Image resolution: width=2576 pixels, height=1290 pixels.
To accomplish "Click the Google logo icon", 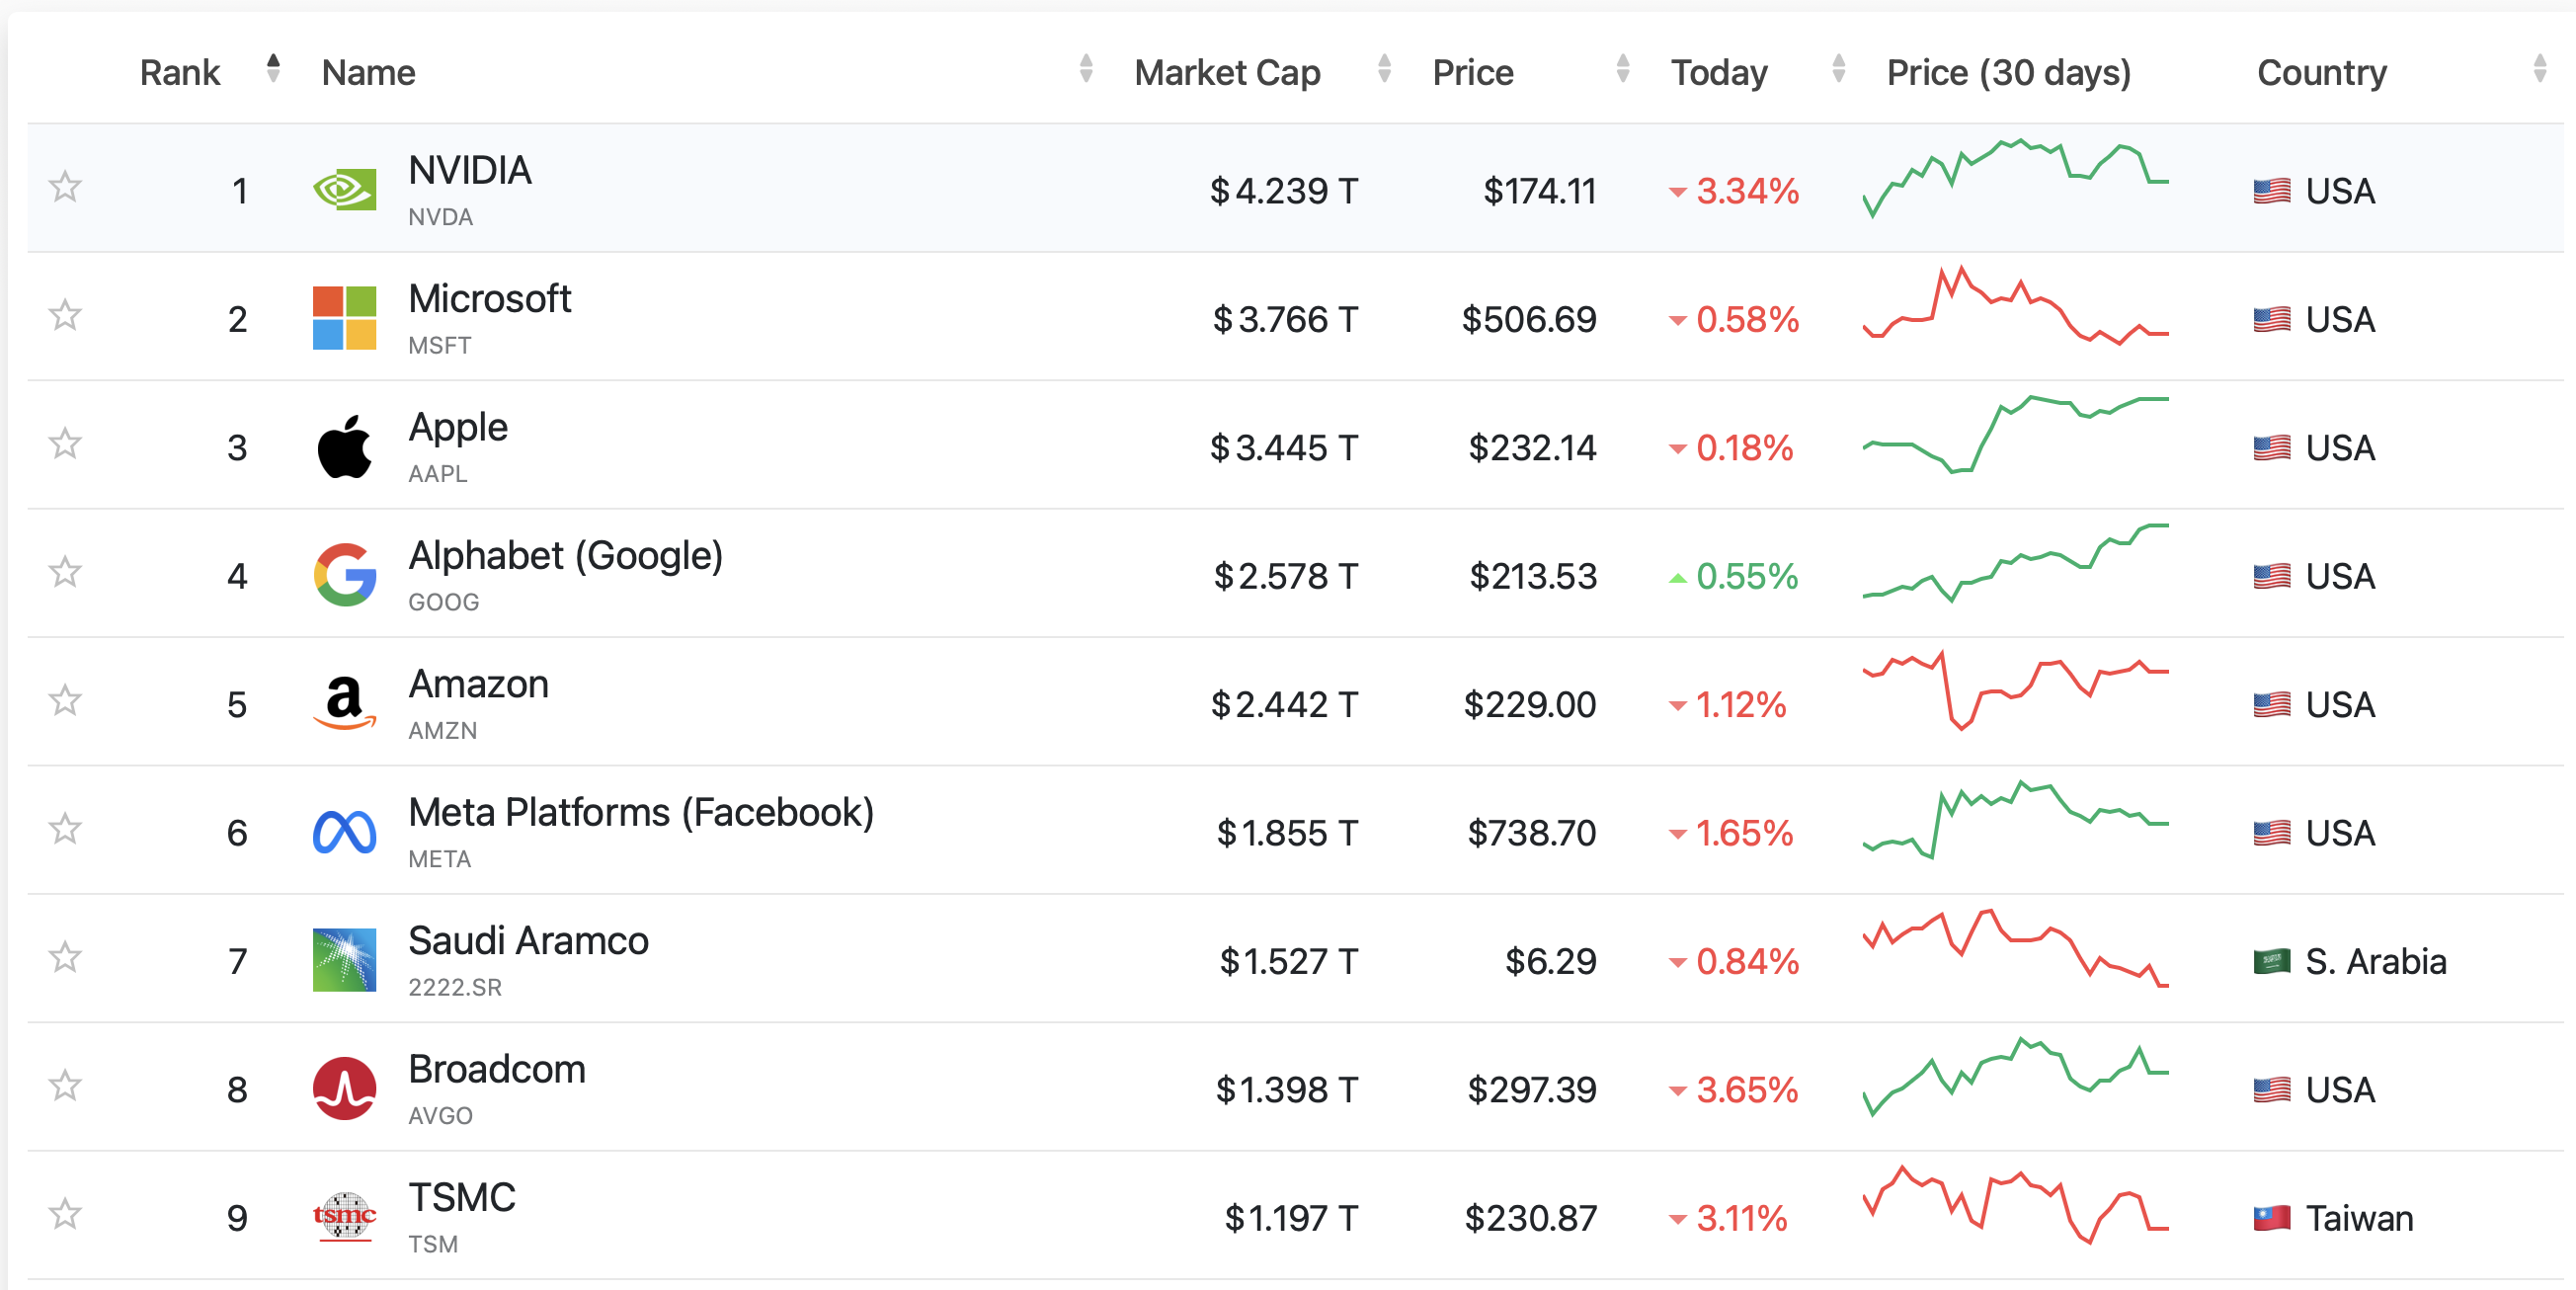I will click(344, 575).
